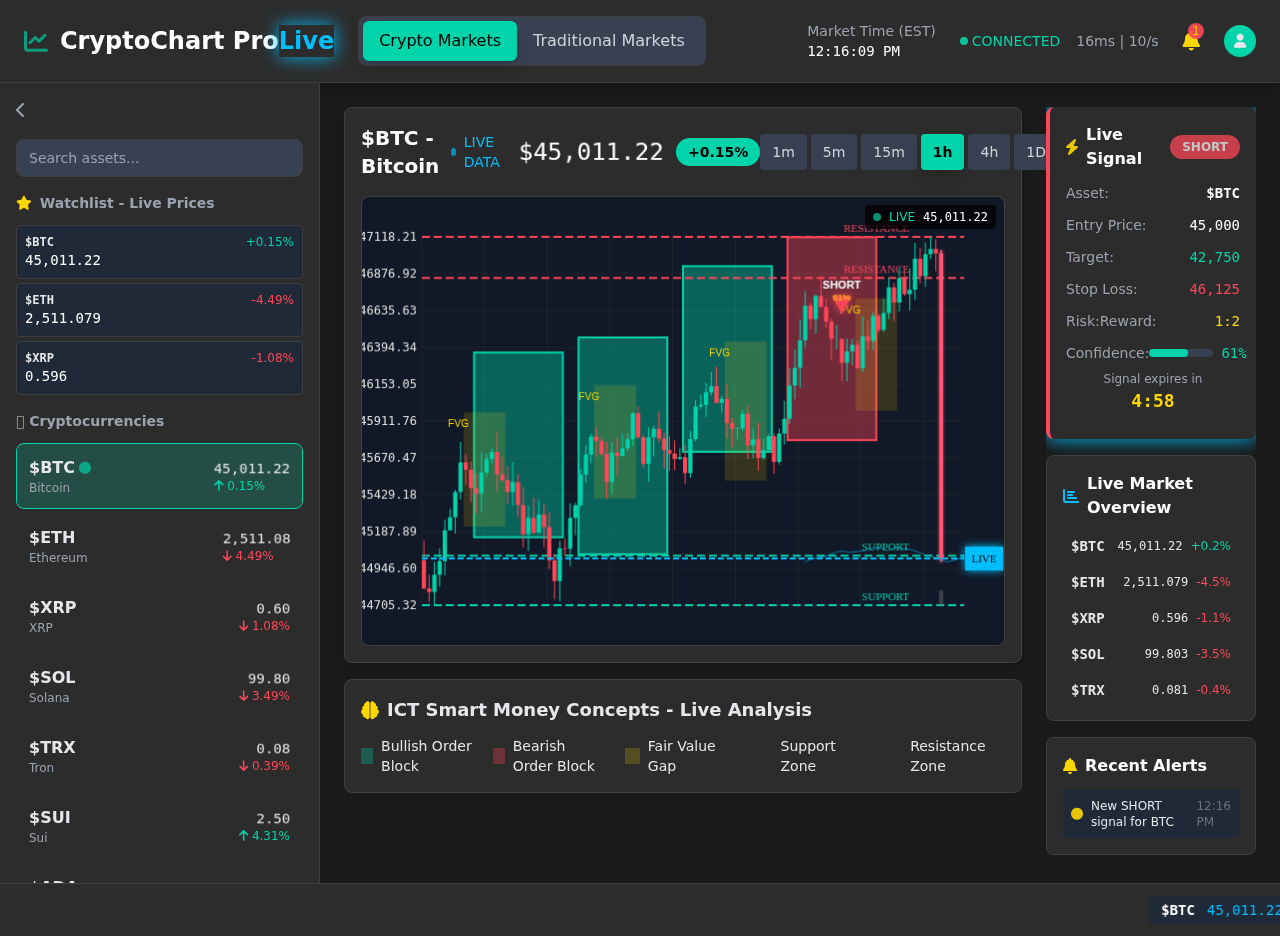Switch to the Traditional Markets tab
Image resolution: width=1280 pixels, height=936 pixels.
610,40
